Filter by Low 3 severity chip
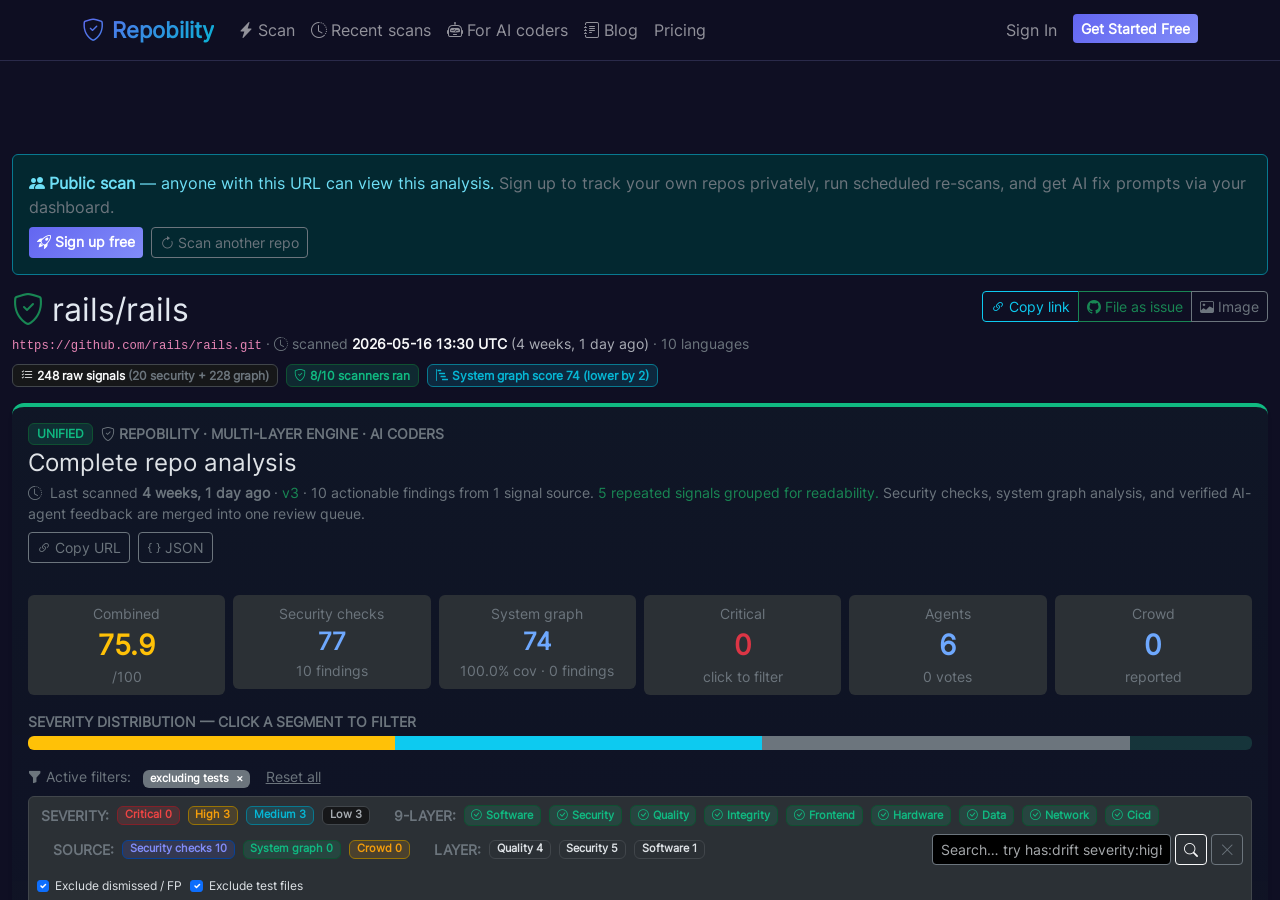The height and width of the screenshot is (900, 1280). (x=346, y=815)
